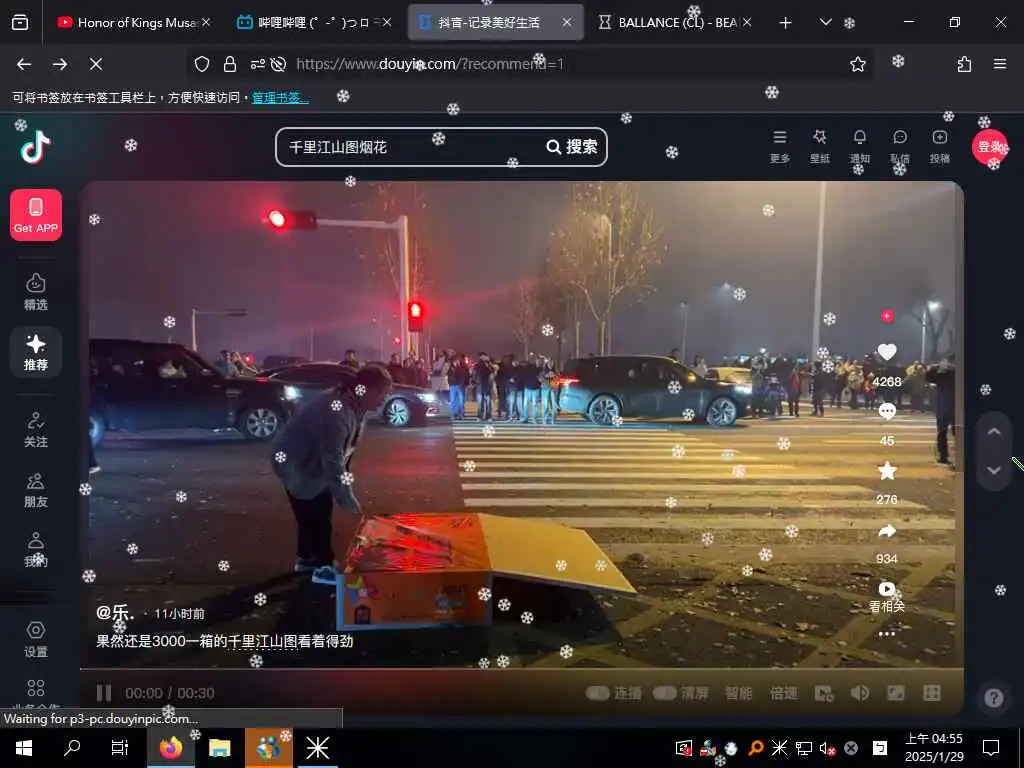
Task: Click the 管理书签 manage bookmarks link
Action: click(x=281, y=98)
